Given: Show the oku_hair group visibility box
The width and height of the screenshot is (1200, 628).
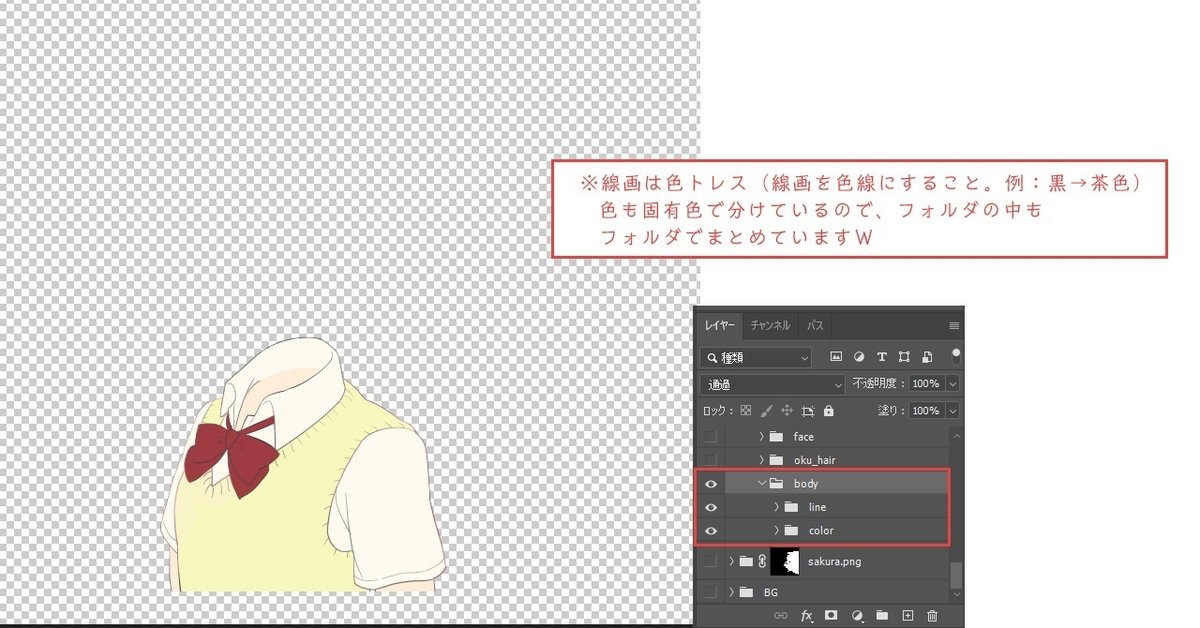Looking at the screenshot, I should pyautogui.click(x=711, y=460).
